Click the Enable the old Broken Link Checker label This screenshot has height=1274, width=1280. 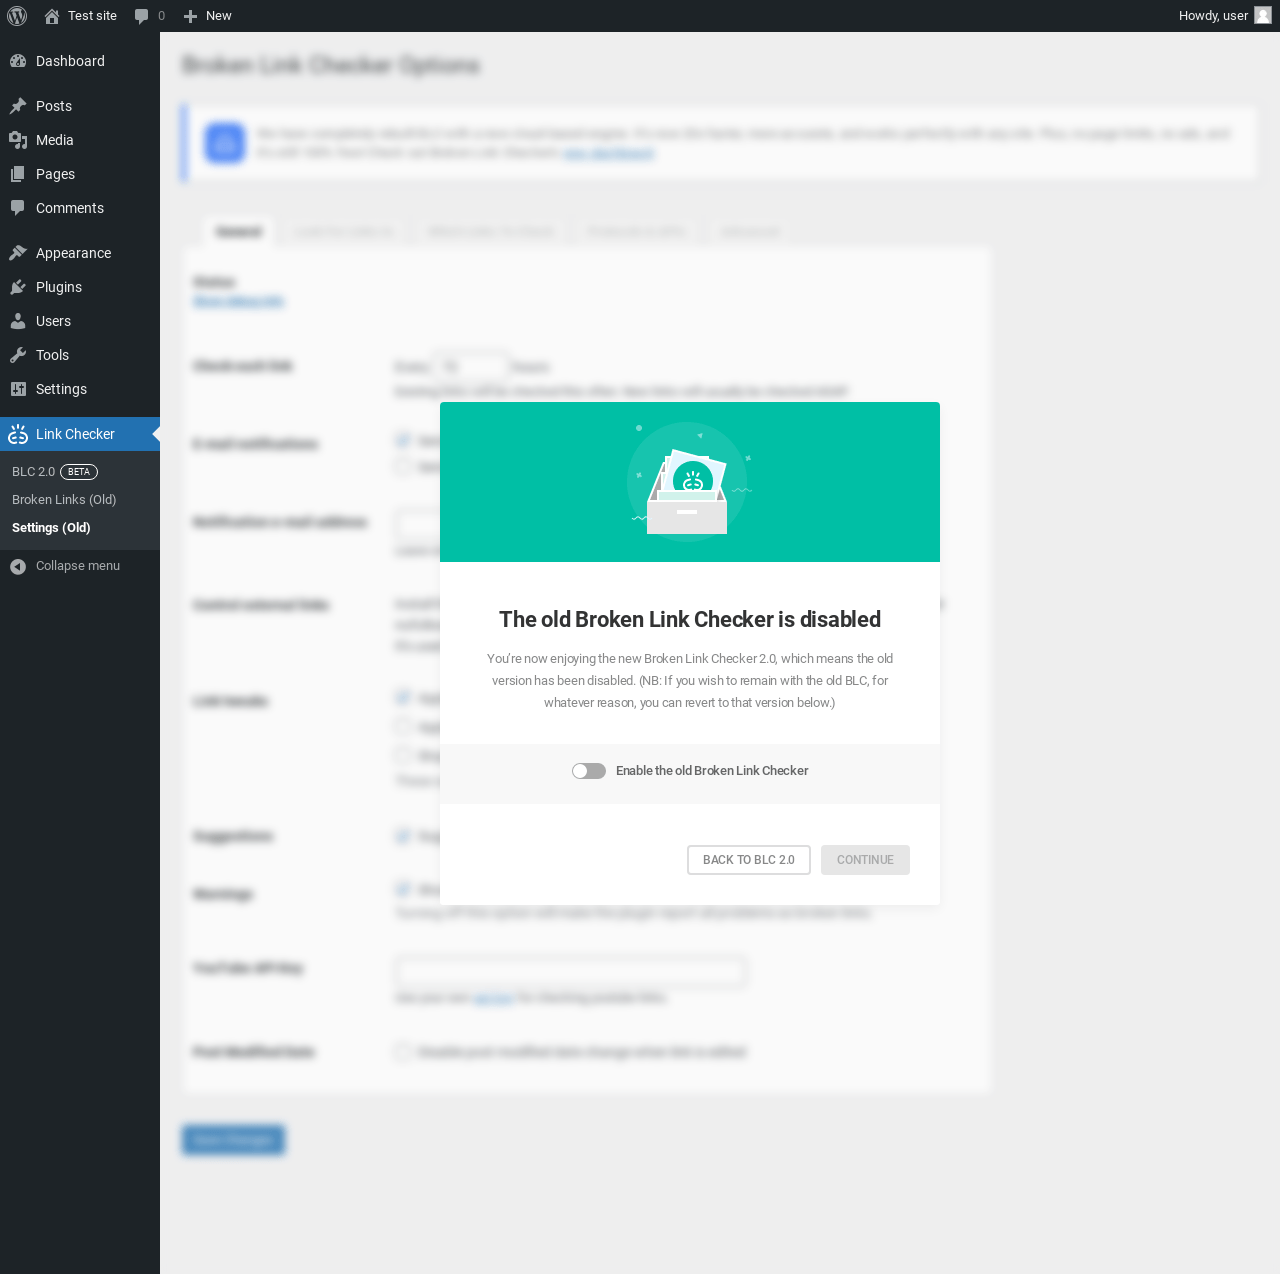[x=712, y=771]
